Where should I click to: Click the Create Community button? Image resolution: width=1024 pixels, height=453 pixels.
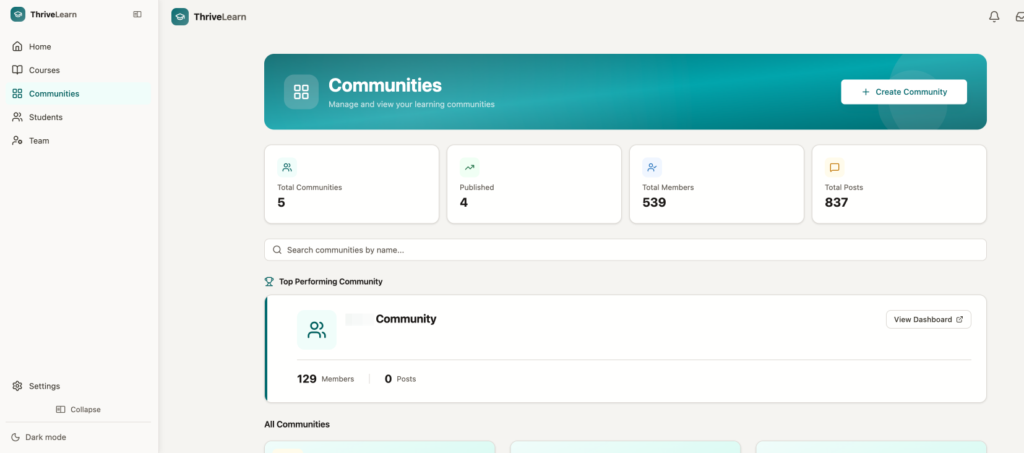click(903, 92)
